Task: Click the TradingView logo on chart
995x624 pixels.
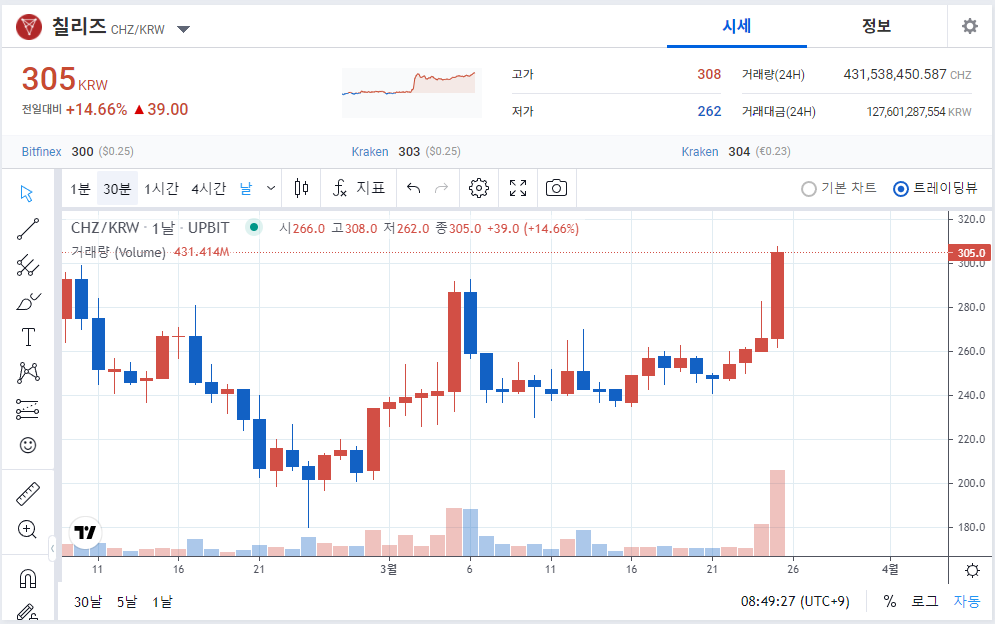Action: tap(85, 532)
